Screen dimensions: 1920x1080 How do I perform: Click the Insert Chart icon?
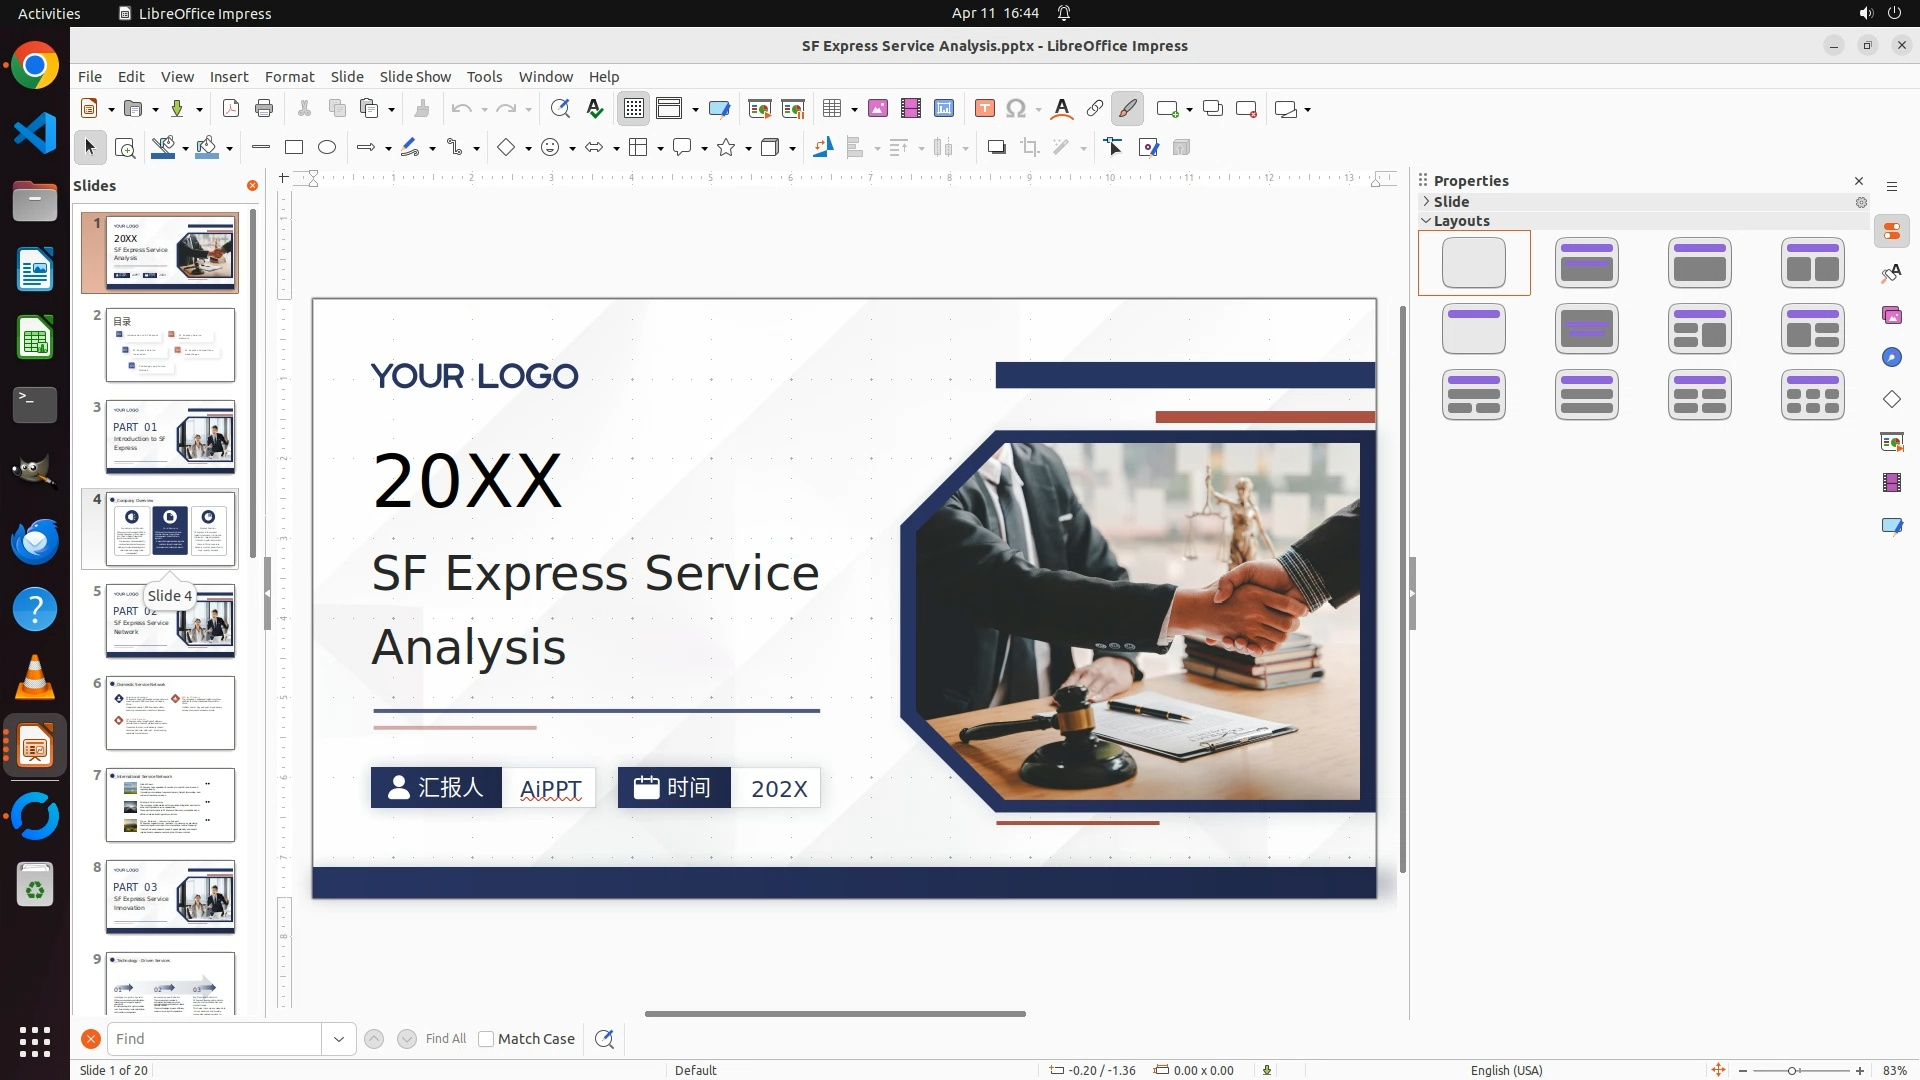943,109
